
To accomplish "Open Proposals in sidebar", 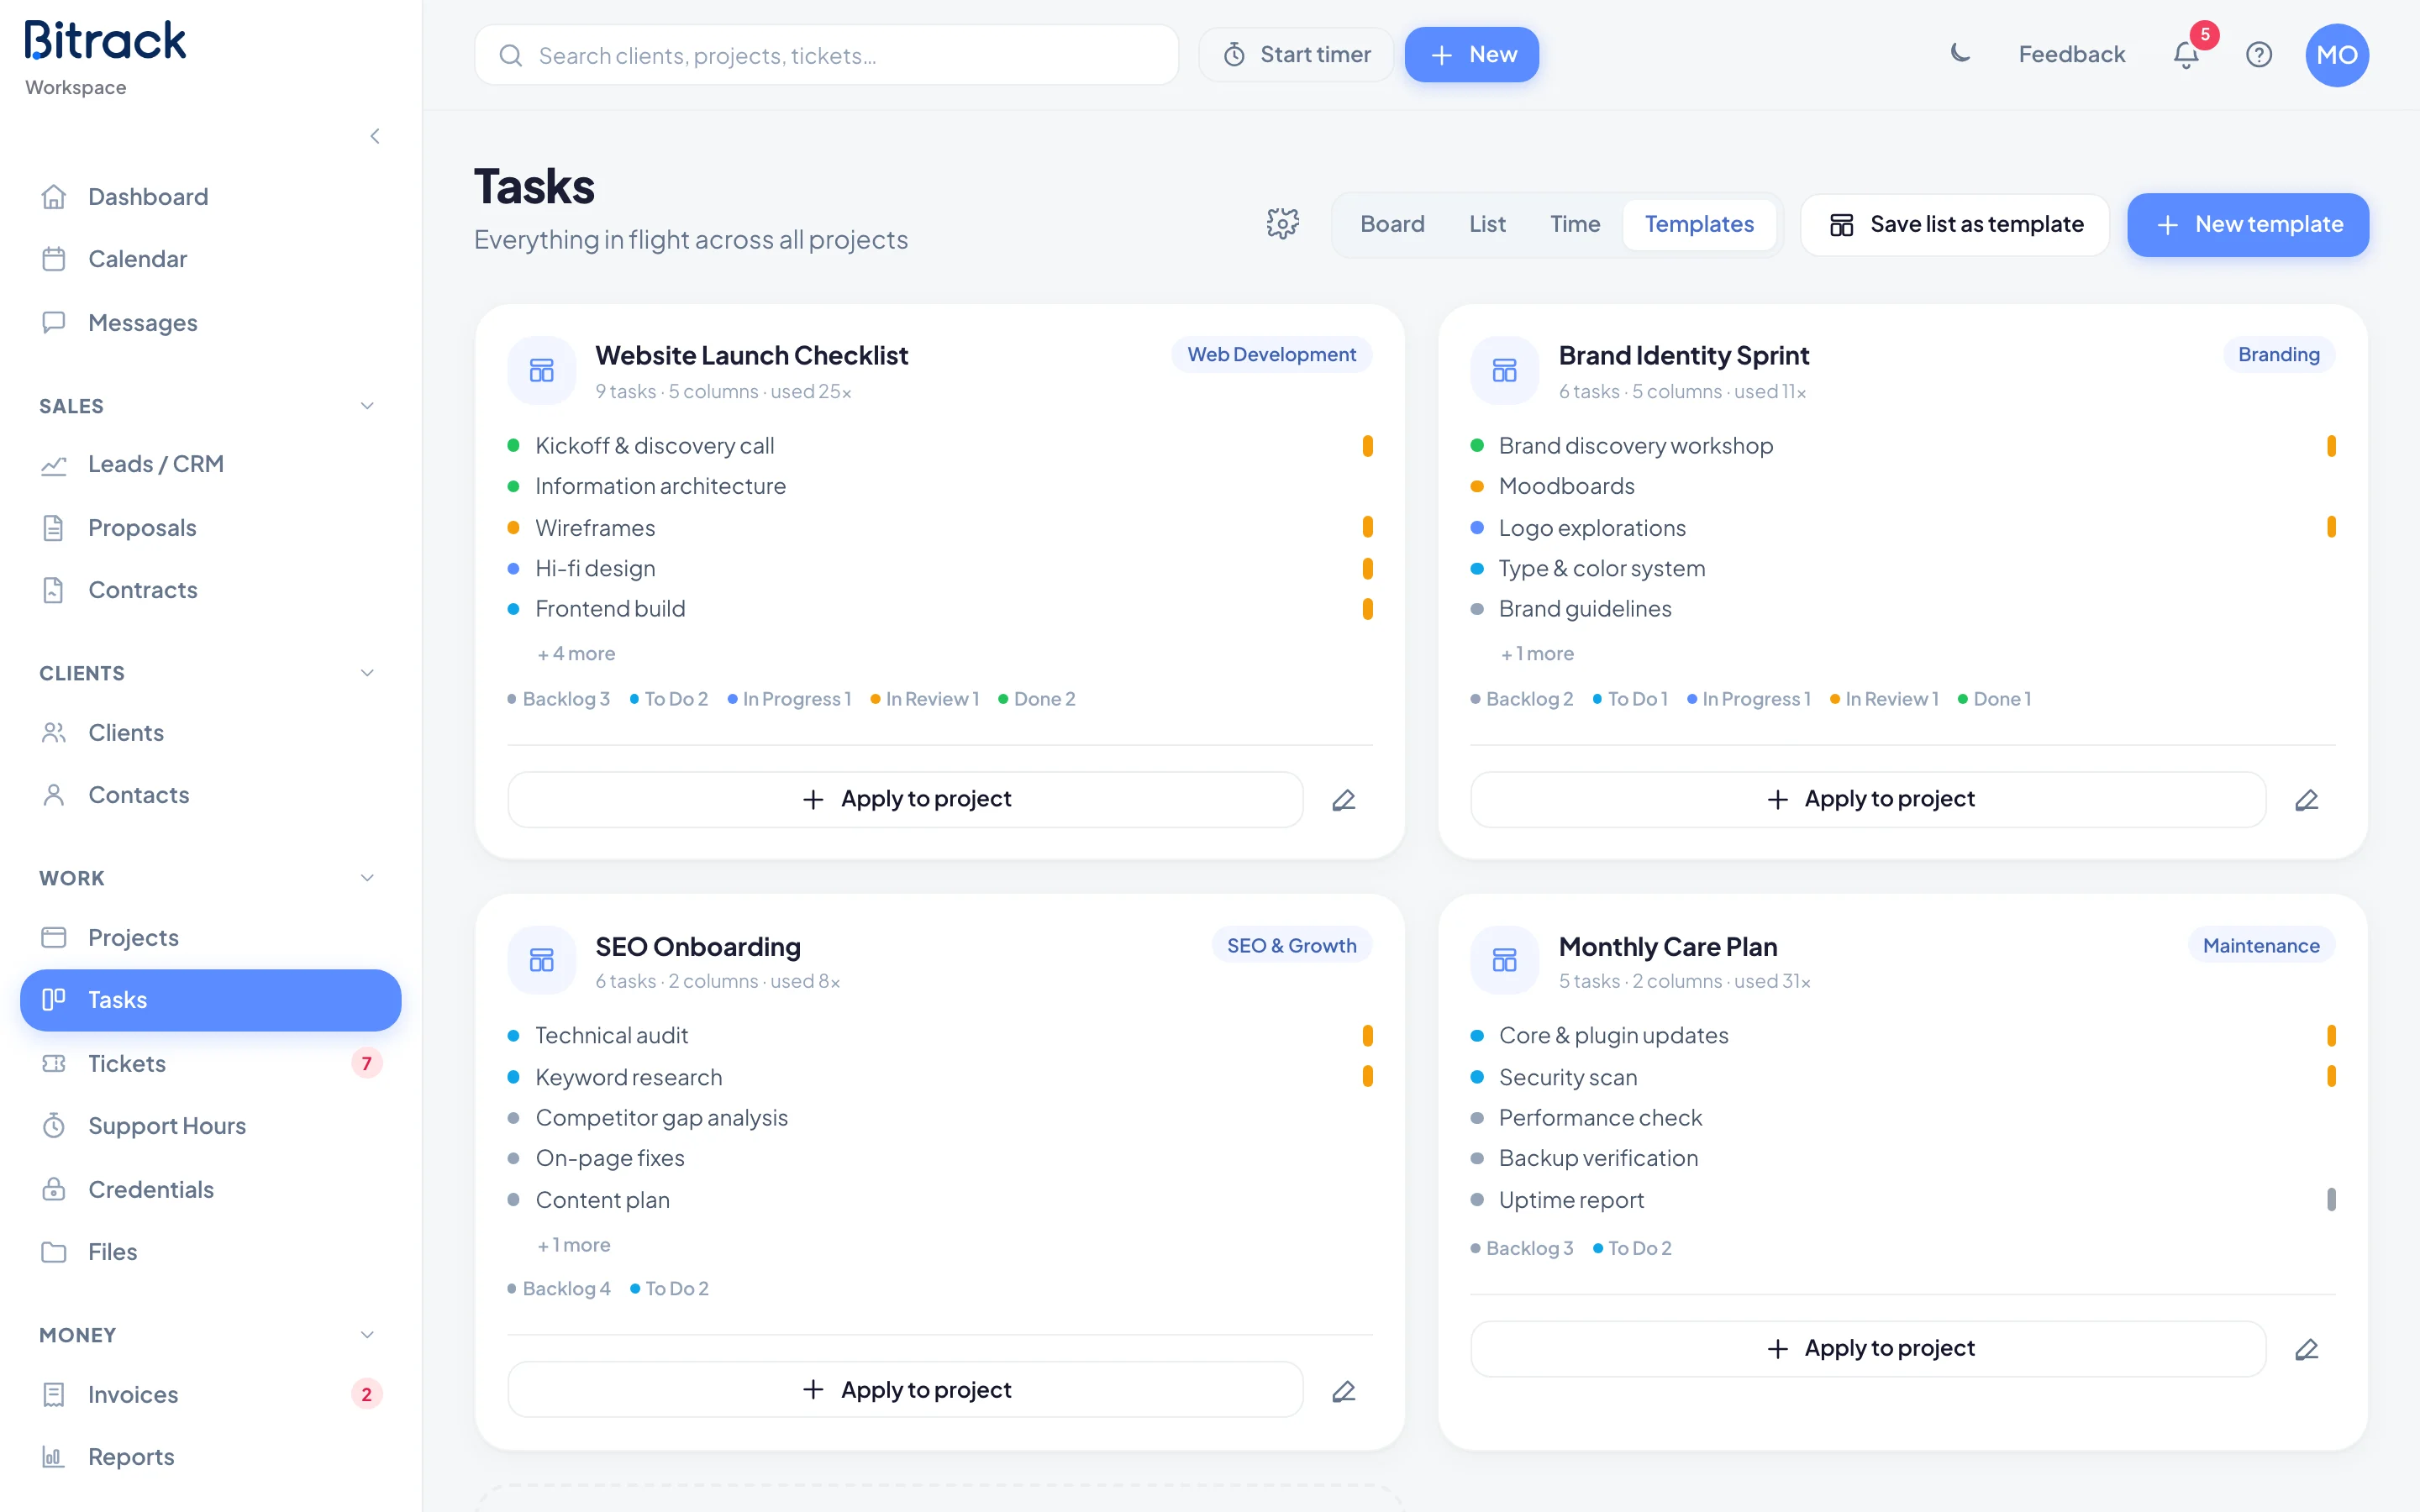I will (210, 527).
